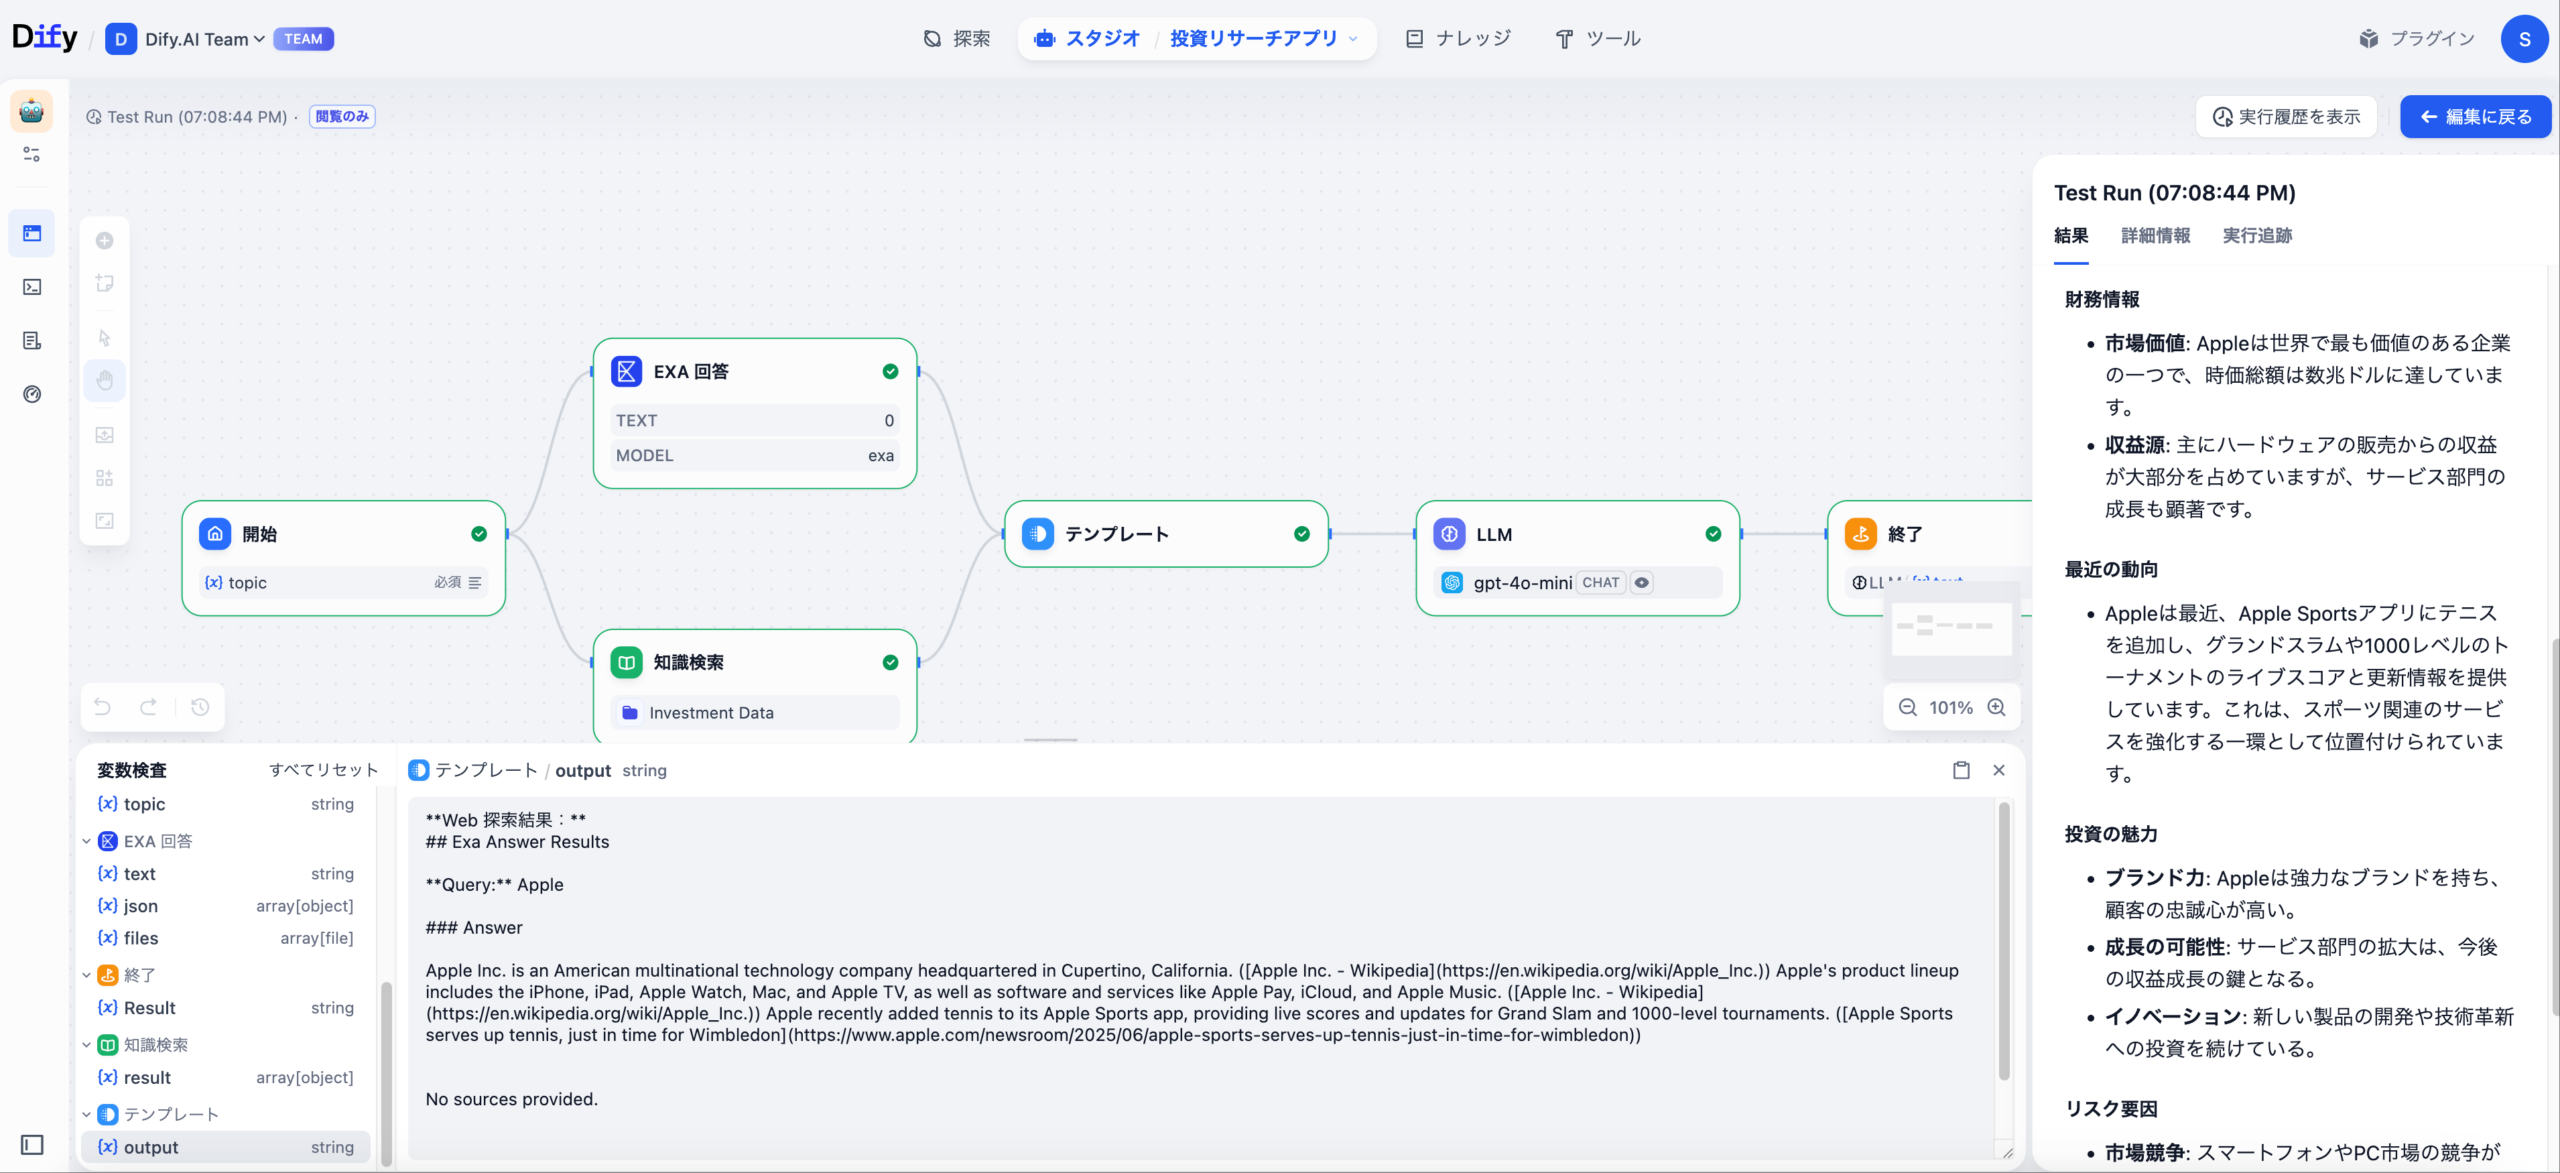Open the logs icon in left sidebar
This screenshot has height=1173, width=2560.
32,341
